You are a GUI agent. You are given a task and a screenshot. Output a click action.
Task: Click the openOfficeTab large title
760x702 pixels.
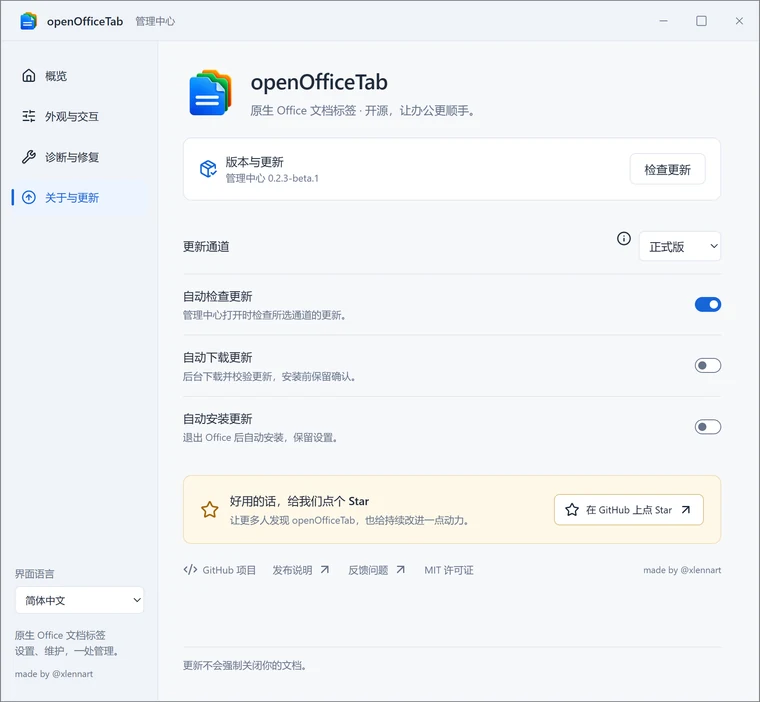pyautogui.click(x=319, y=82)
